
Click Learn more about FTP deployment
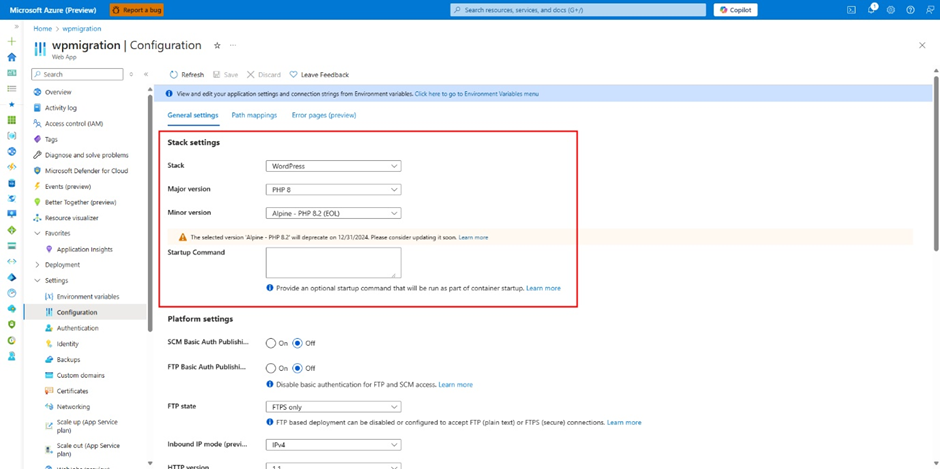tap(624, 423)
